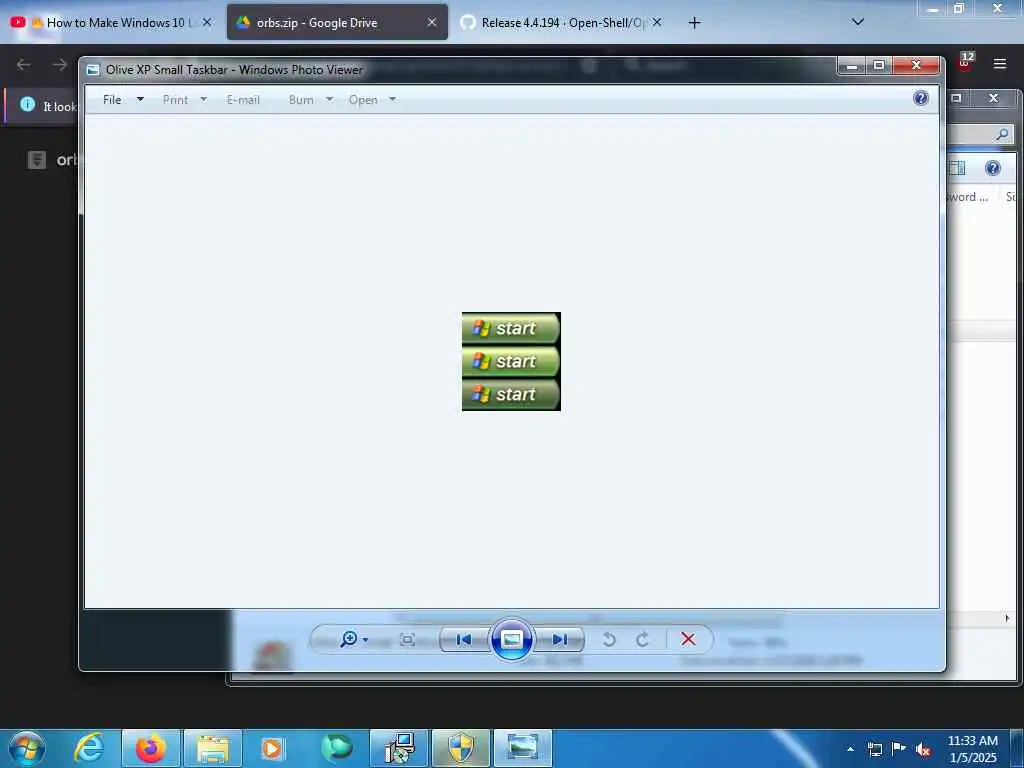The image size is (1024, 768).
Task: Click the actual size button
Action: point(407,639)
